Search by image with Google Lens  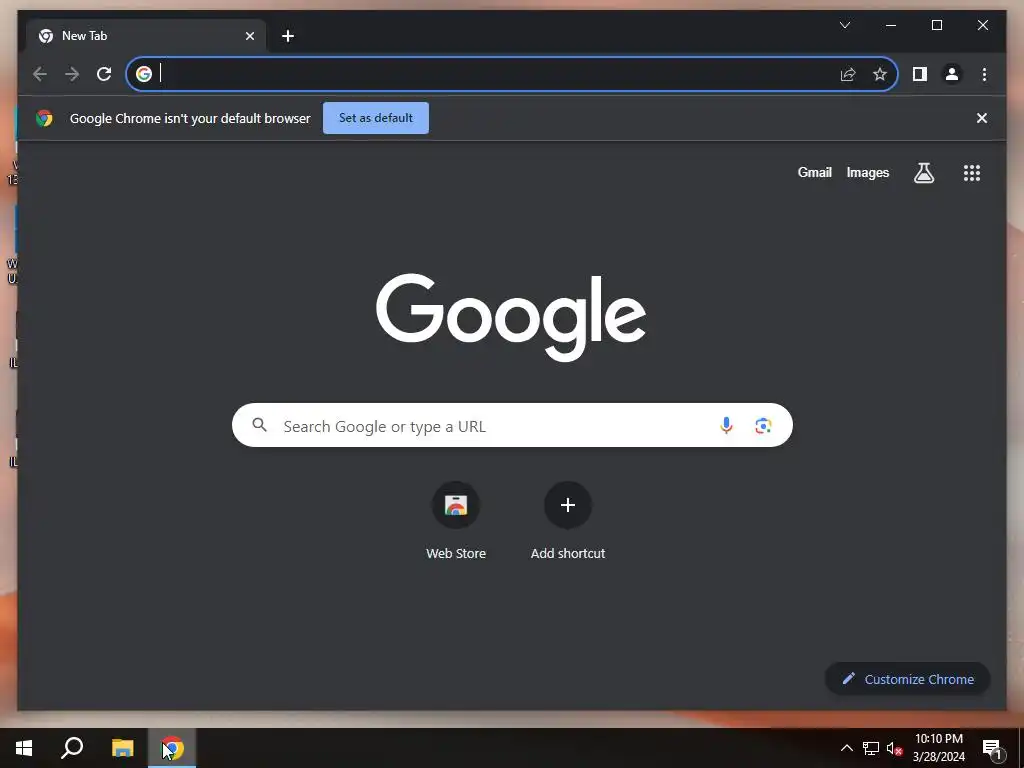click(x=763, y=426)
